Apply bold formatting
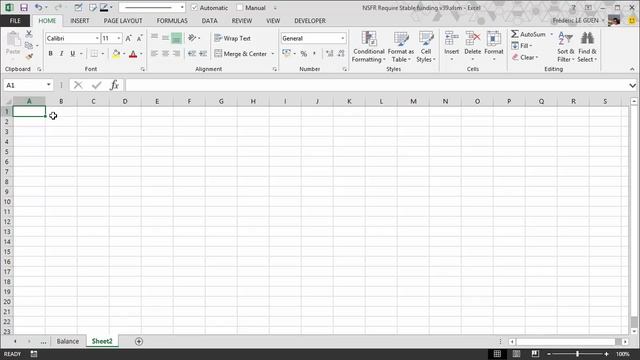 (51, 53)
